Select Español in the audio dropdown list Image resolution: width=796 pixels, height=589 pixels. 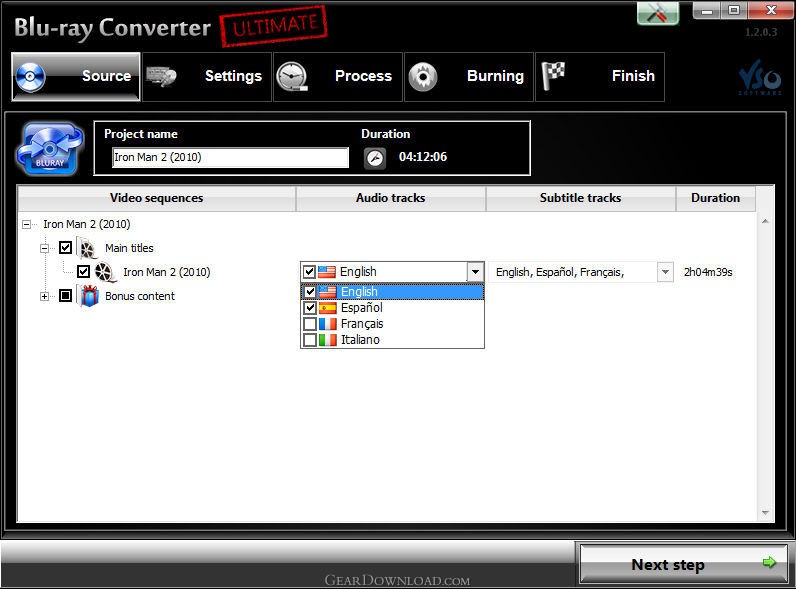(392, 308)
